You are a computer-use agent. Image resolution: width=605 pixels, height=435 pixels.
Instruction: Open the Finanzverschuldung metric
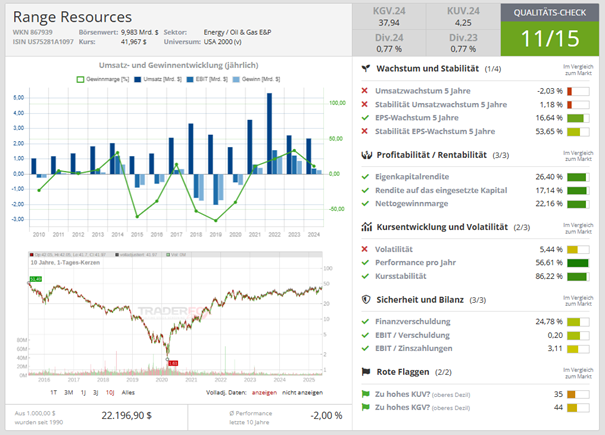pos(413,322)
